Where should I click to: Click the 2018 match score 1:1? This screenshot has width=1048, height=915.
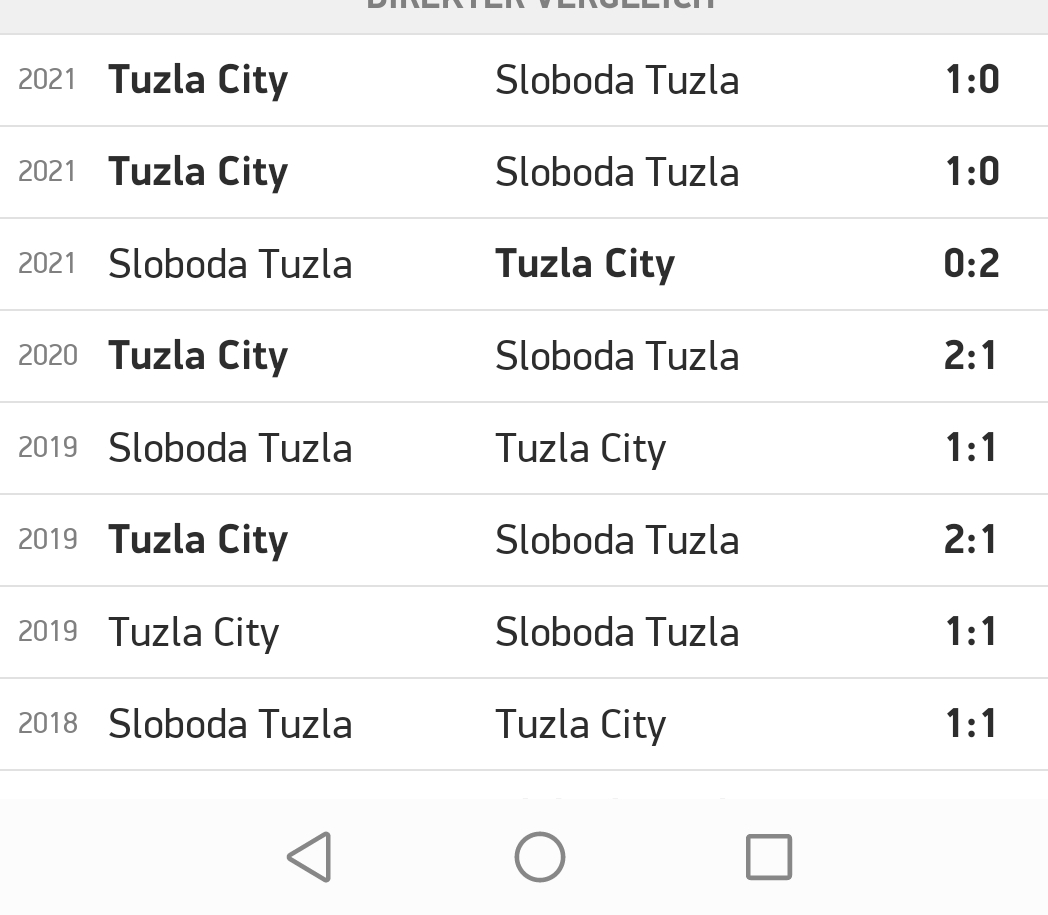click(x=971, y=724)
